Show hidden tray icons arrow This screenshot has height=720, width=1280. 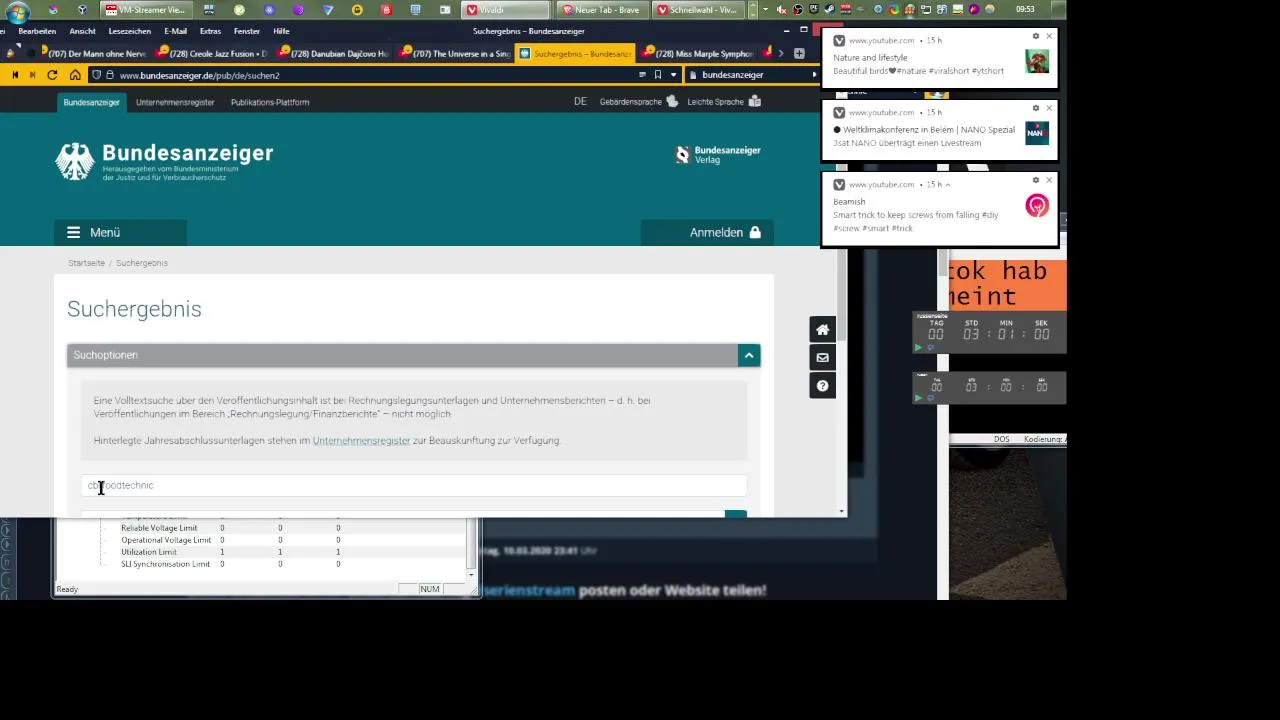click(765, 9)
